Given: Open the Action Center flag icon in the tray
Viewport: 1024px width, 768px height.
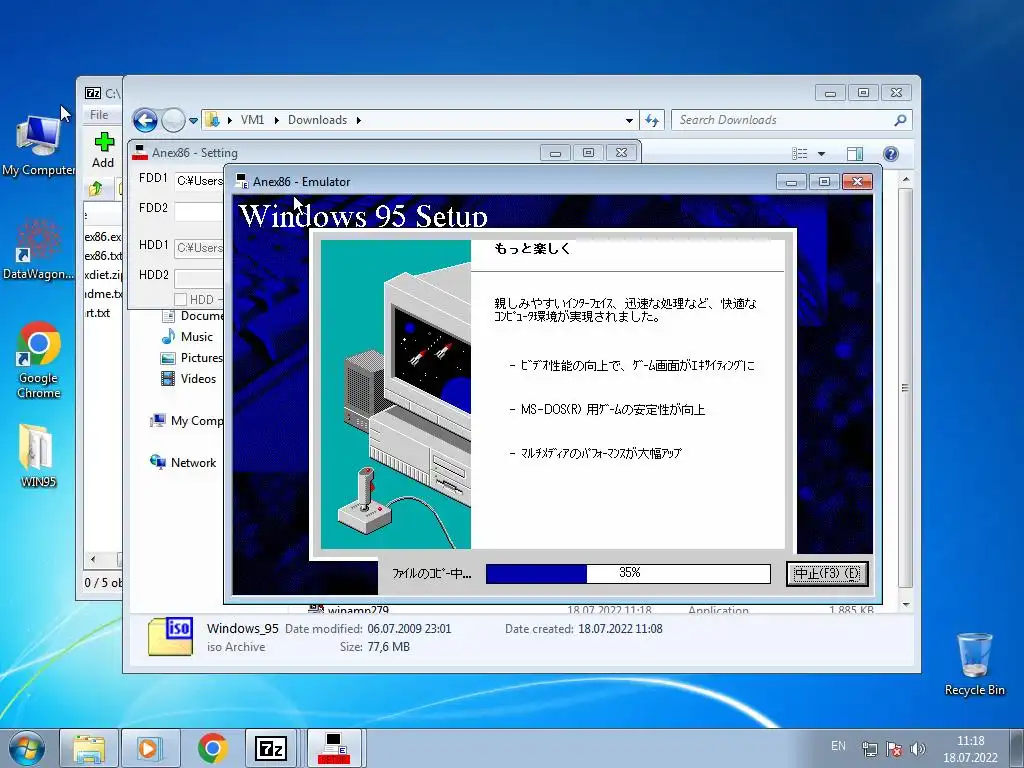Looking at the screenshot, I should click(x=893, y=749).
